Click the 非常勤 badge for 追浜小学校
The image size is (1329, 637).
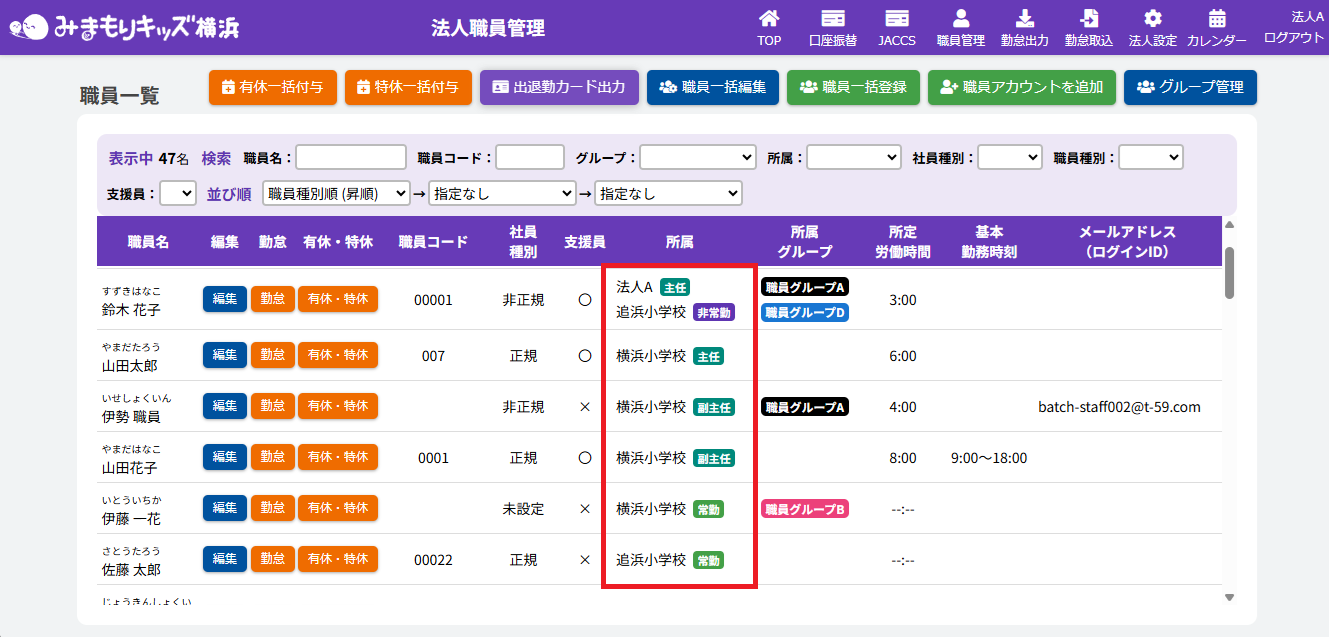click(x=714, y=312)
